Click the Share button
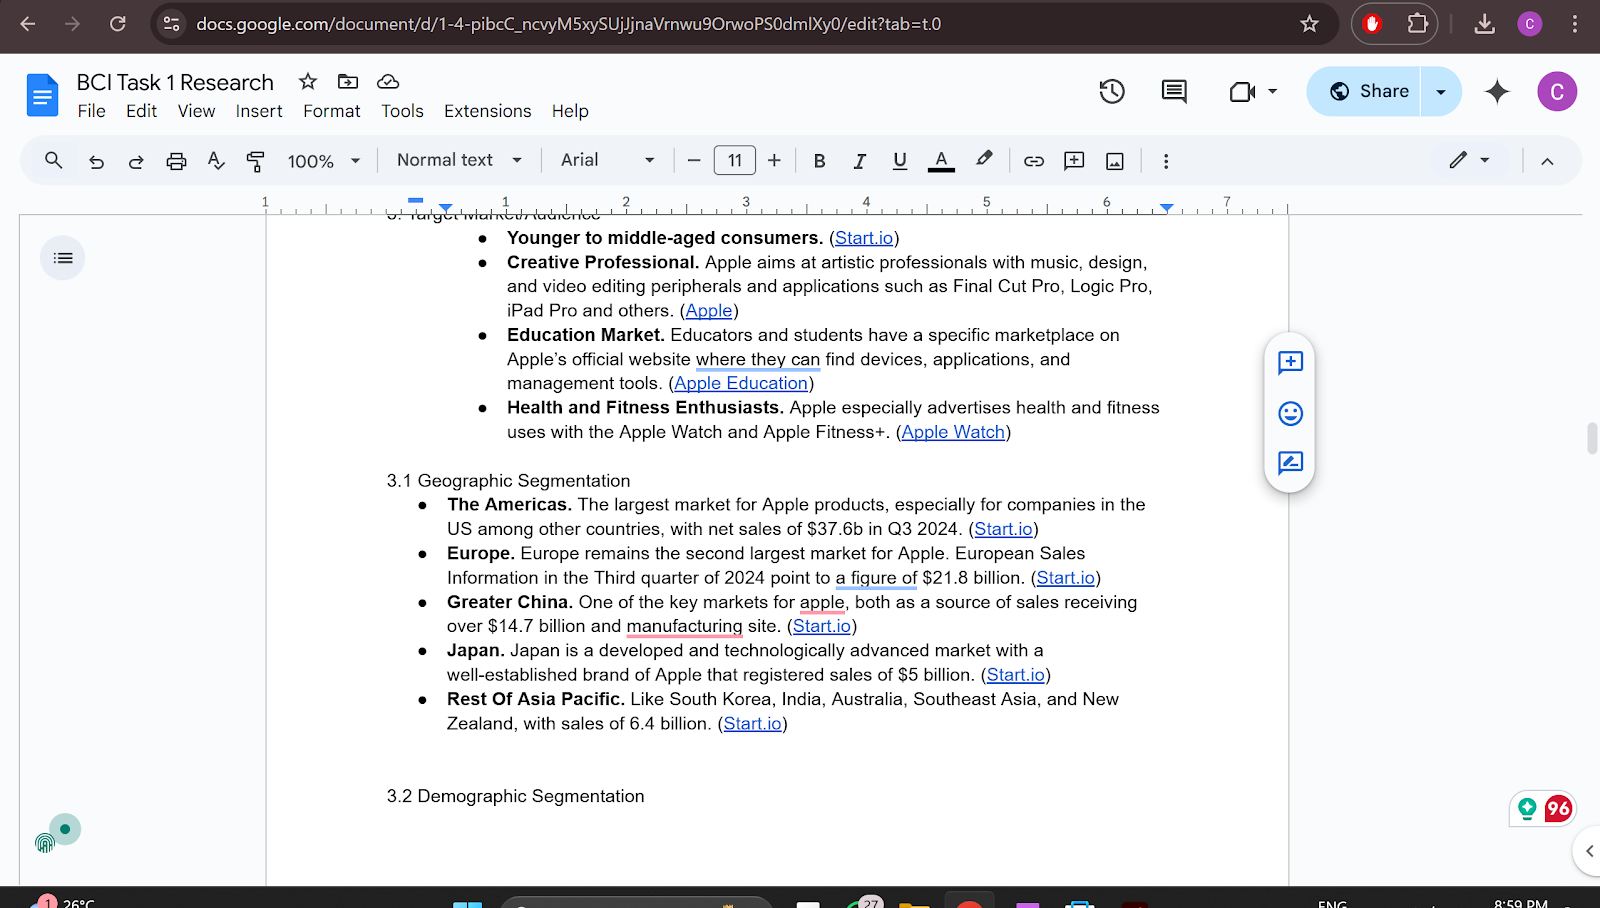 click(1365, 91)
